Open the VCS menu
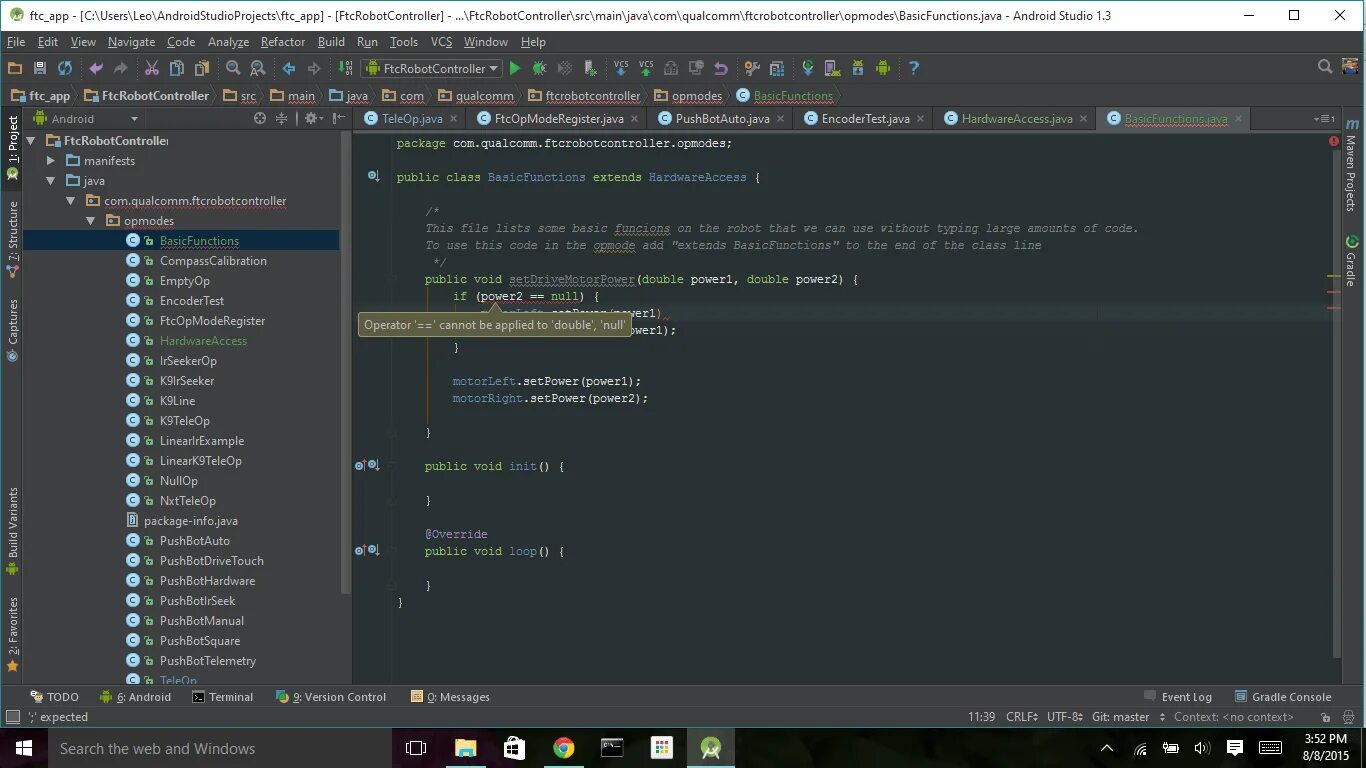Viewport: 1366px width, 768px height. 441,42
